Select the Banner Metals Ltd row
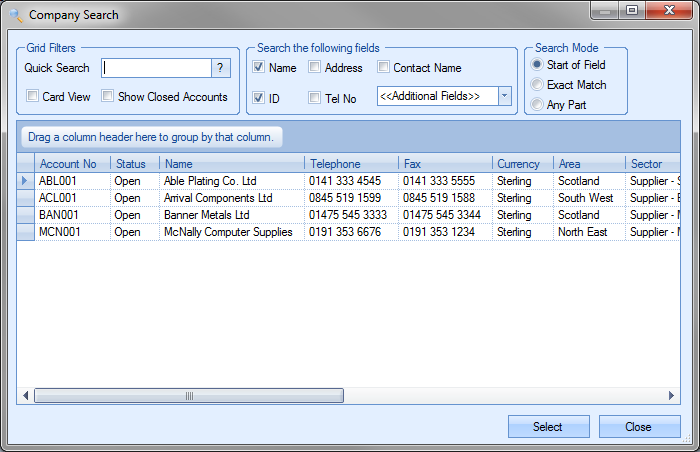700x452 pixels. 205,215
